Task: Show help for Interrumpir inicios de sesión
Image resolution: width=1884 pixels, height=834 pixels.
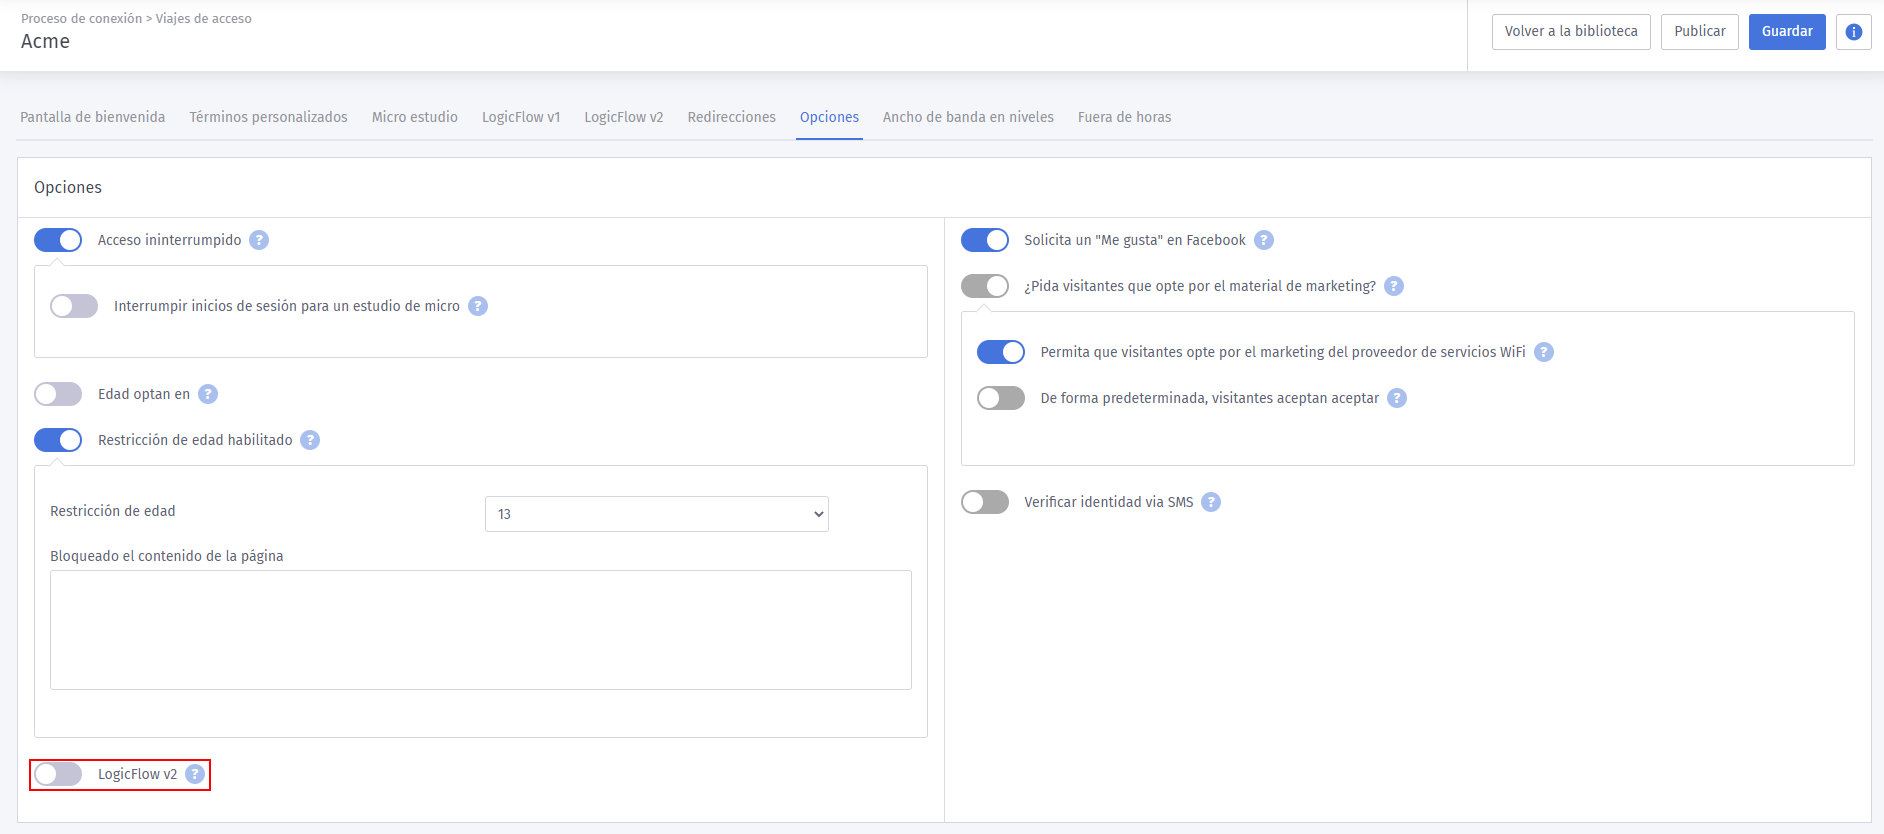Action: coord(478,306)
